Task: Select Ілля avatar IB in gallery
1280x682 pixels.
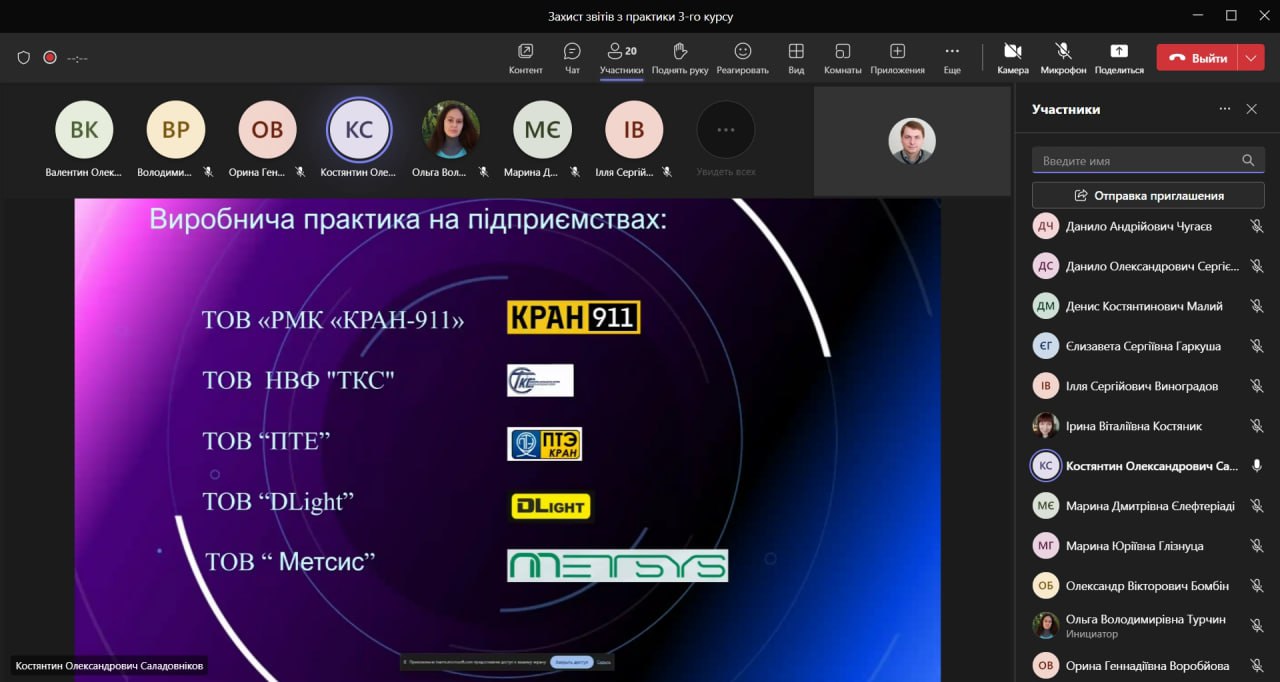Action: (x=634, y=130)
